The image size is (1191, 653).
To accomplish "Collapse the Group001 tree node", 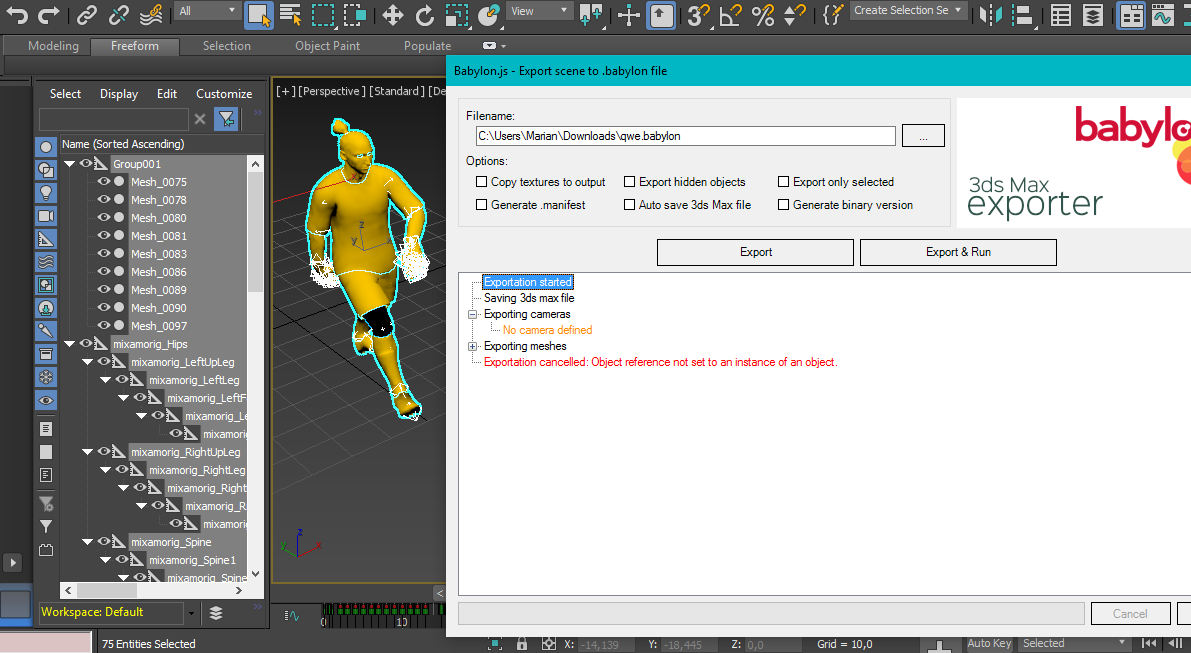I will coord(70,163).
